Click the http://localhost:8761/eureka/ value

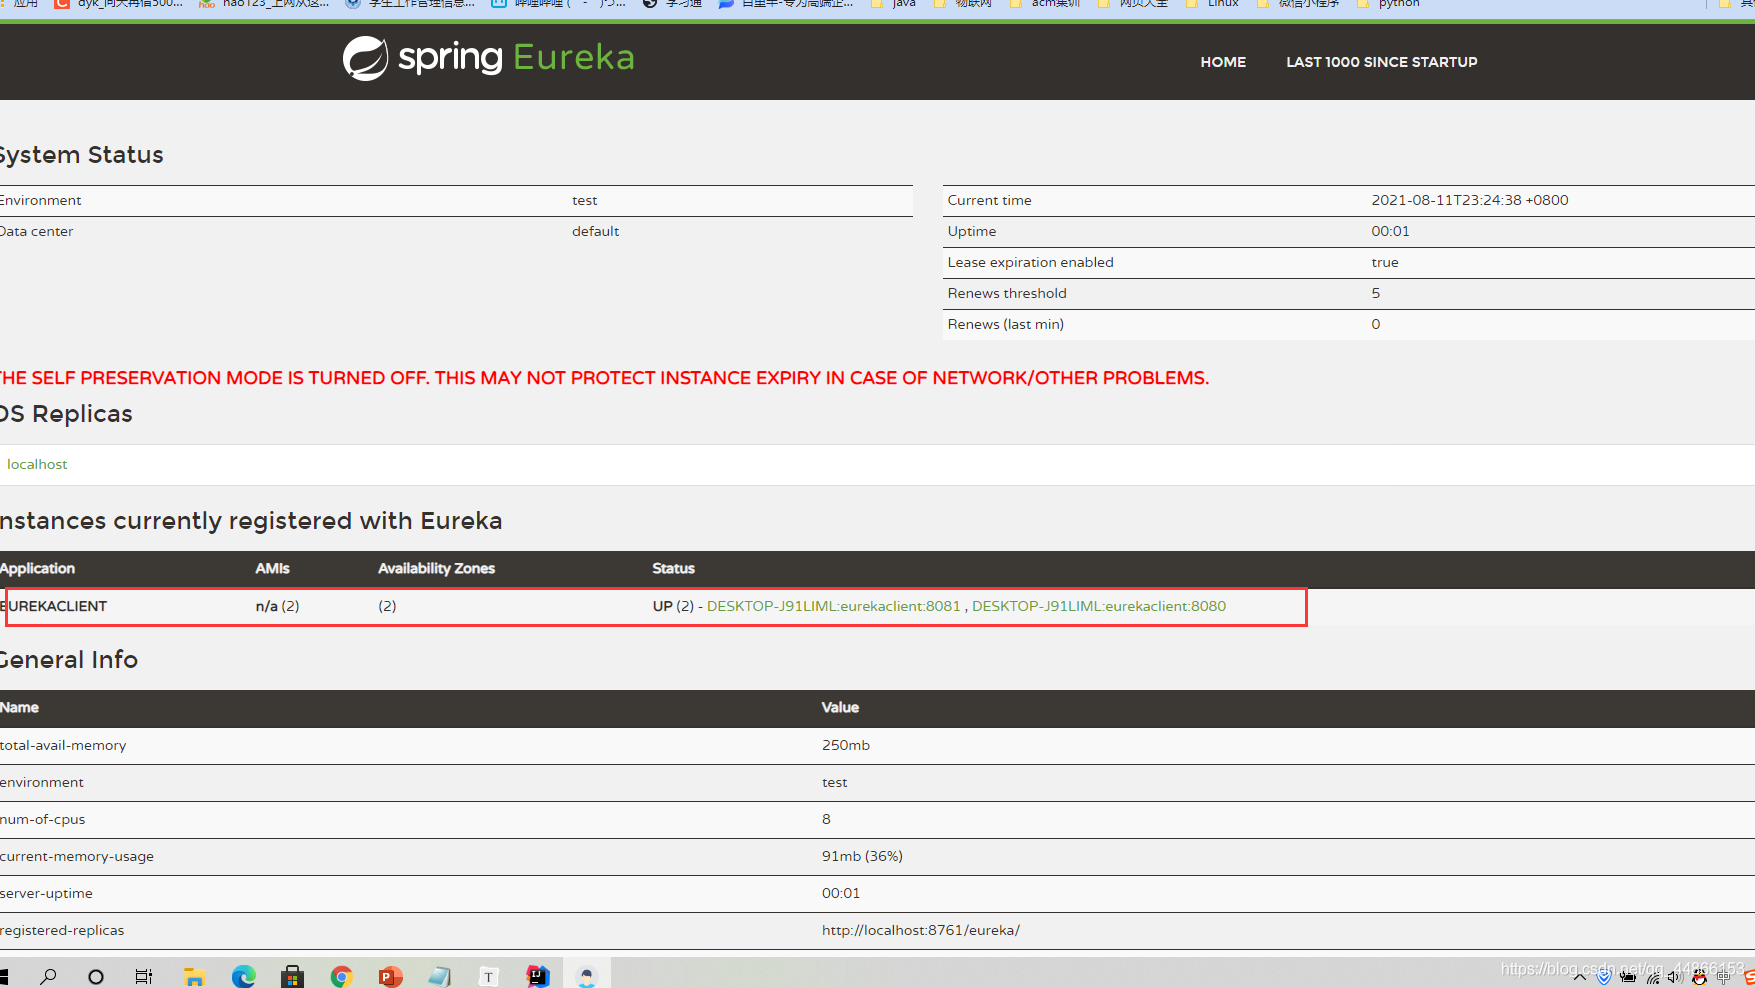[x=921, y=930]
